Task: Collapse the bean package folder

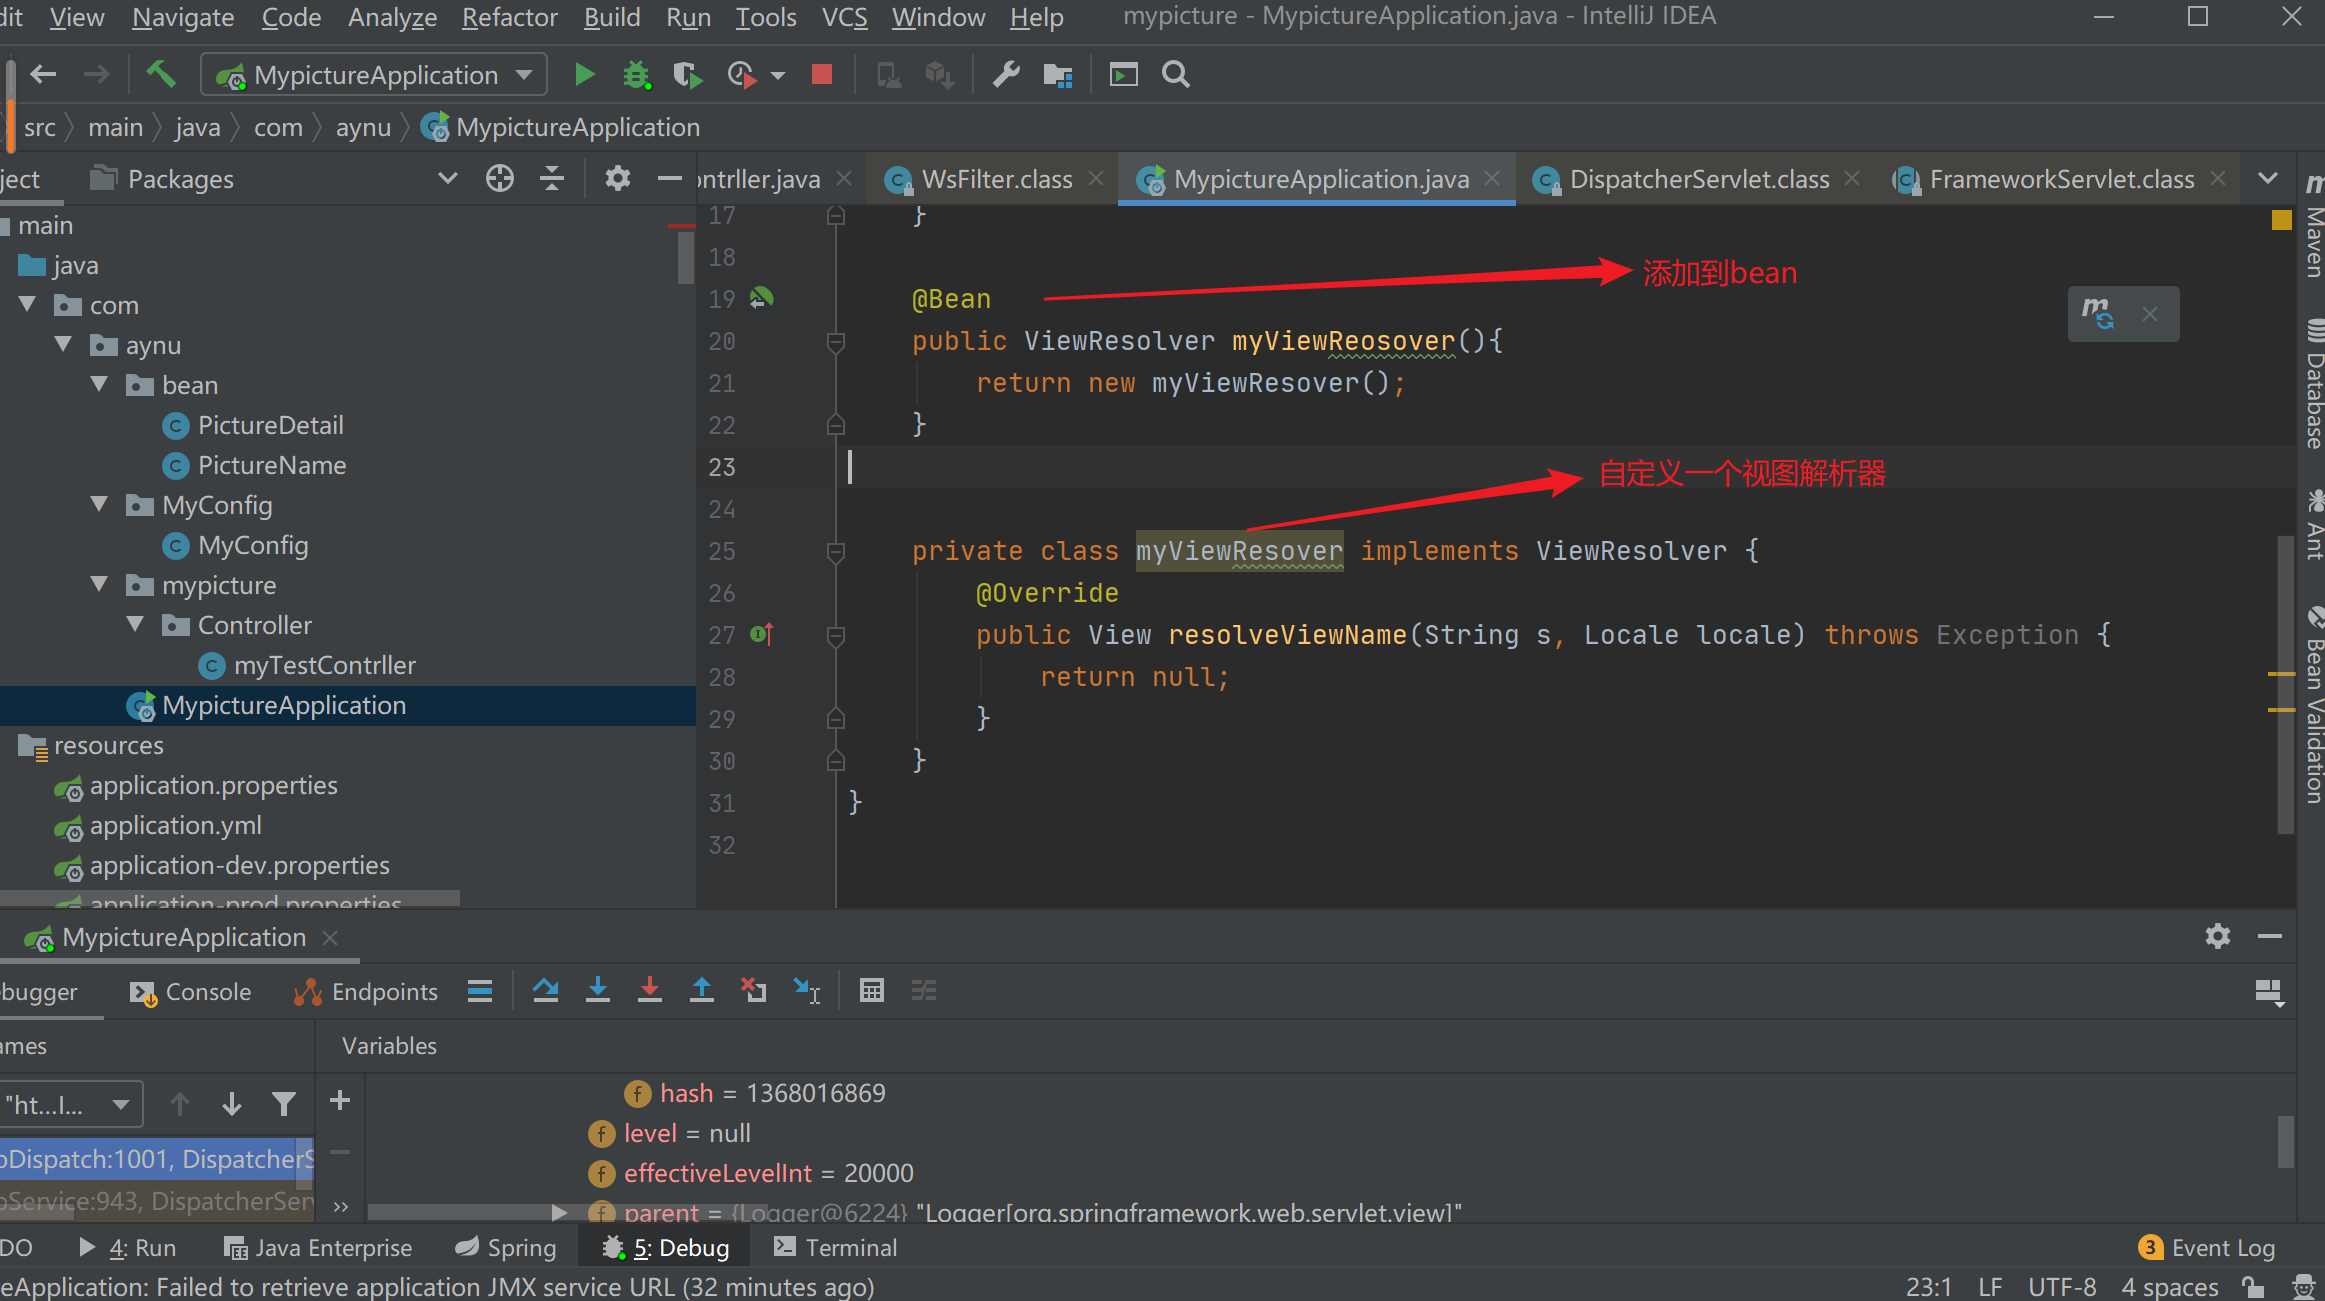Action: (x=100, y=385)
